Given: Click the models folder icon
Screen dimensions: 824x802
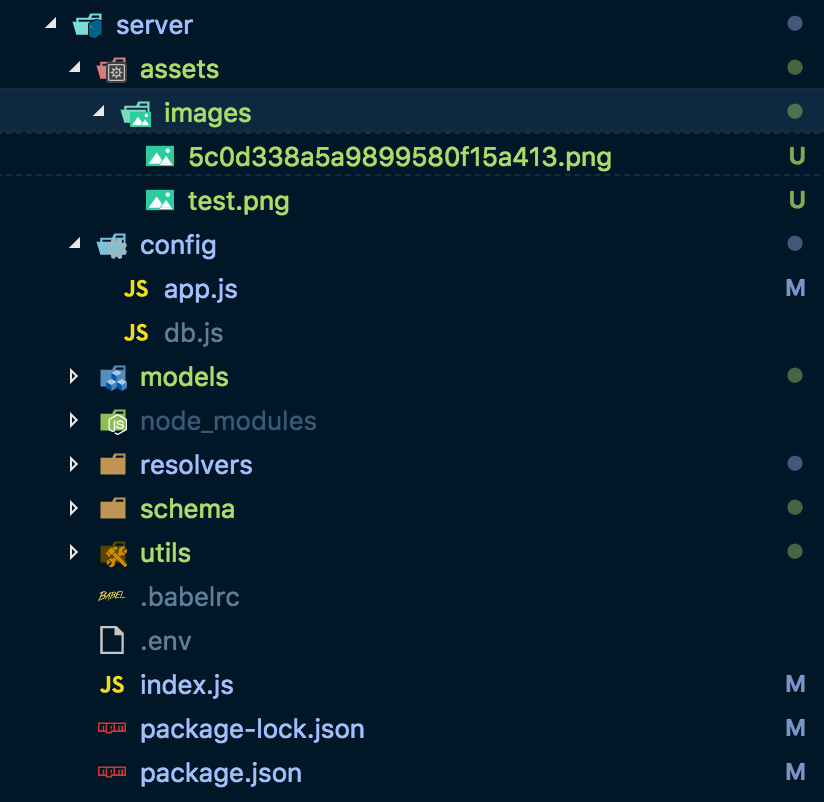Looking at the screenshot, I should point(112,377).
